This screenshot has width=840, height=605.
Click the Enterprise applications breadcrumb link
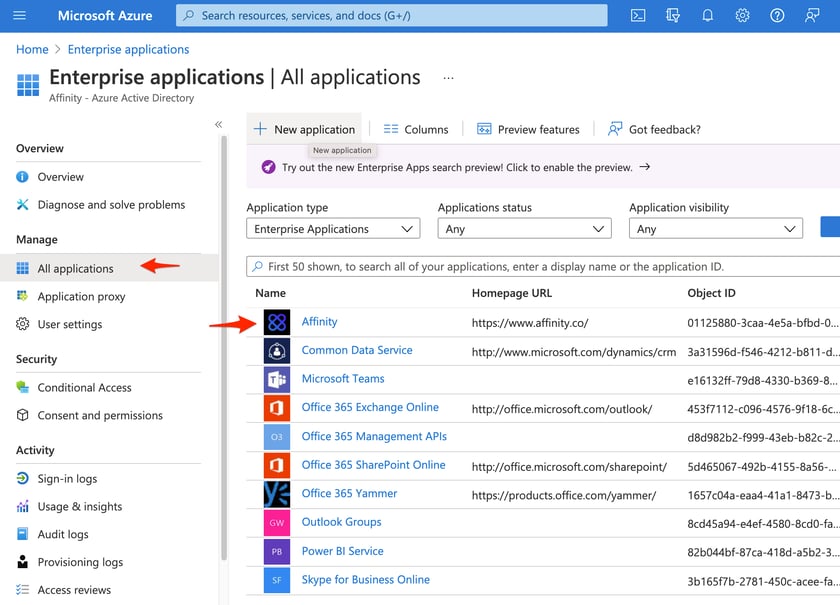point(129,49)
